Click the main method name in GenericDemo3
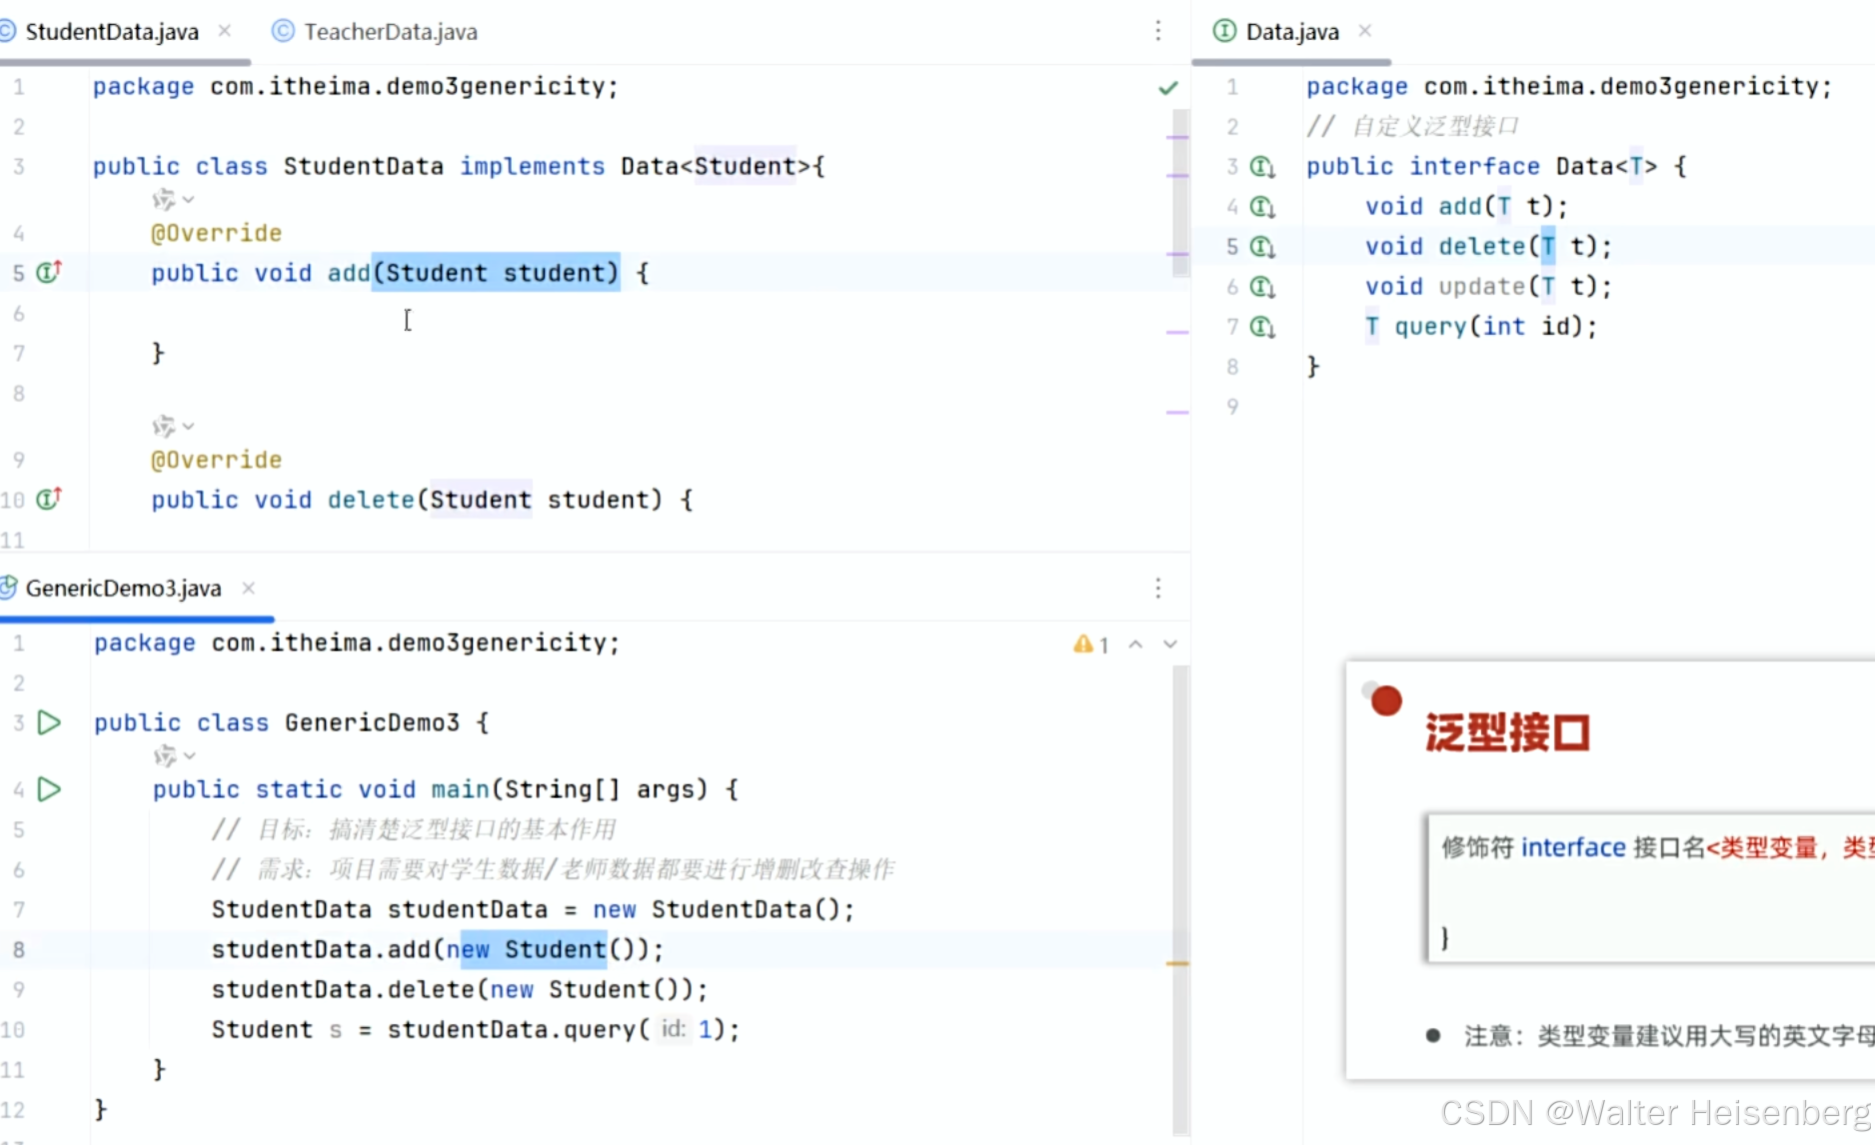 coord(460,789)
